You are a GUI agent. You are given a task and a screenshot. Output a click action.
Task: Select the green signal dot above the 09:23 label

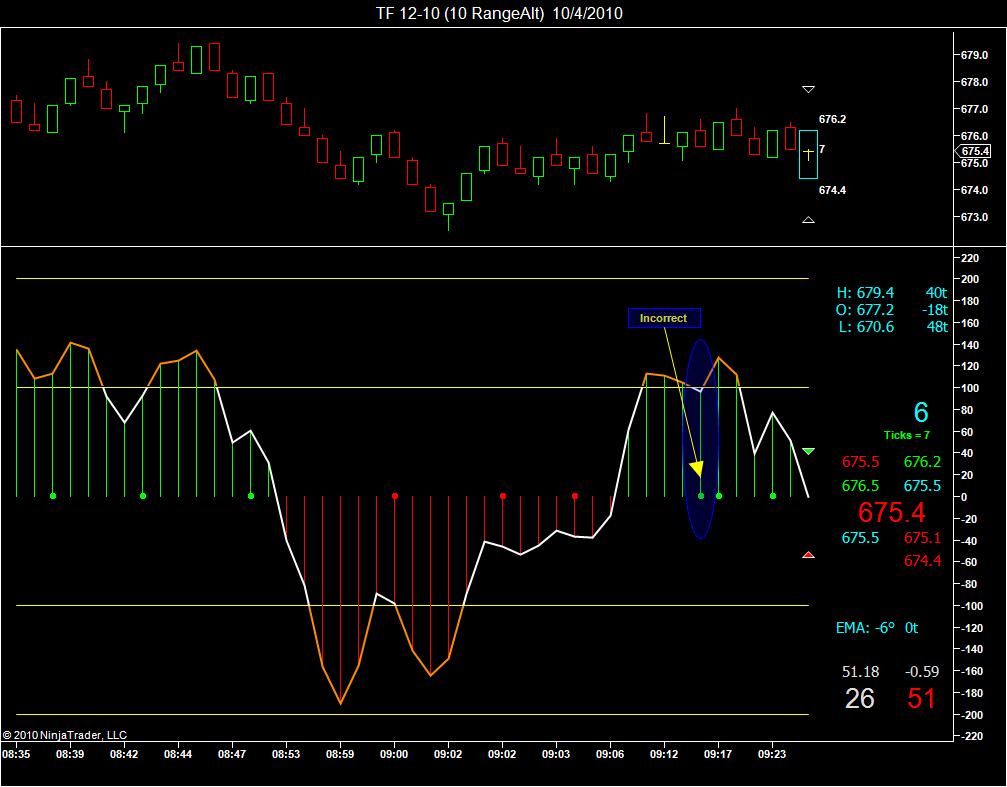(x=773, y=496)
